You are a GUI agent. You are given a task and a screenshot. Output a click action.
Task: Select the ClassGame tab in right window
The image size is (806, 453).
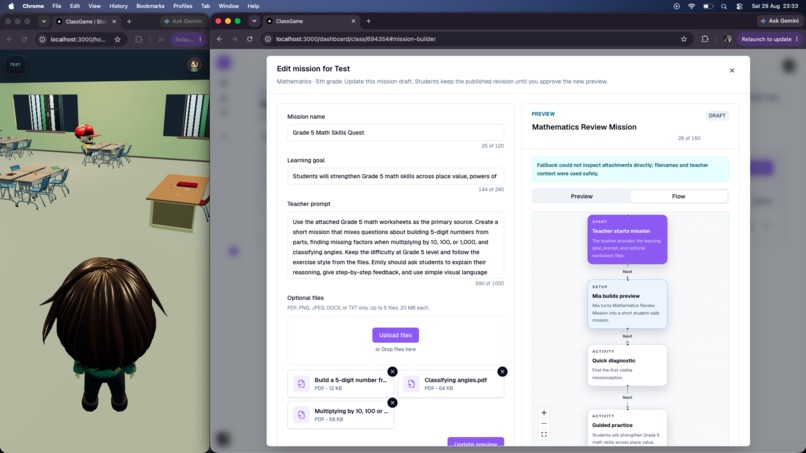[x=310, y=21]
